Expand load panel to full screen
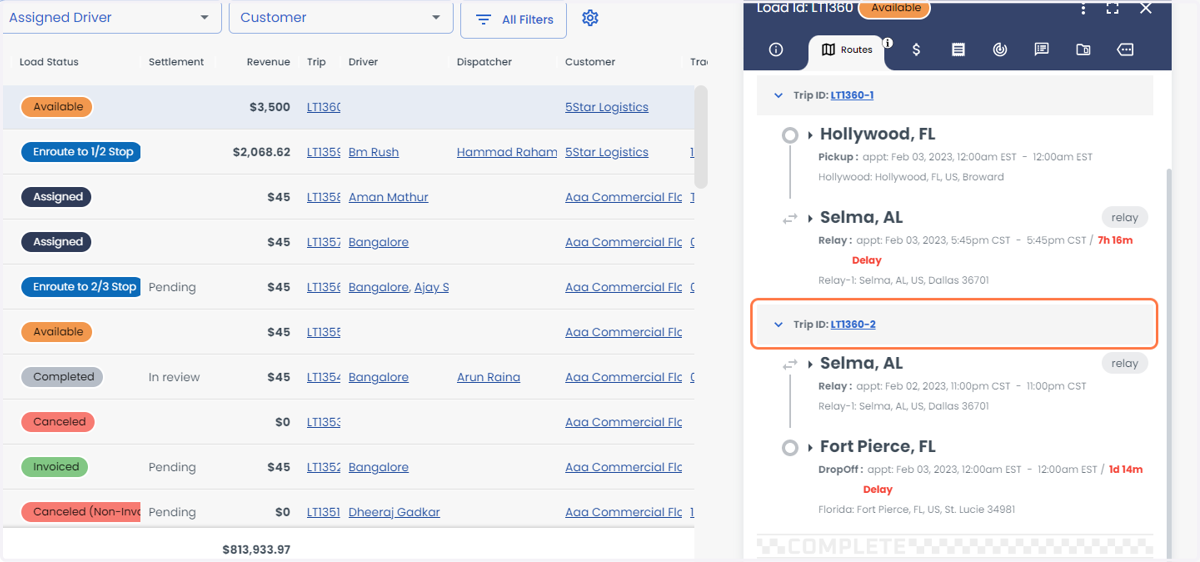Screen dimensions: 1200x562 pos(1112,8)
